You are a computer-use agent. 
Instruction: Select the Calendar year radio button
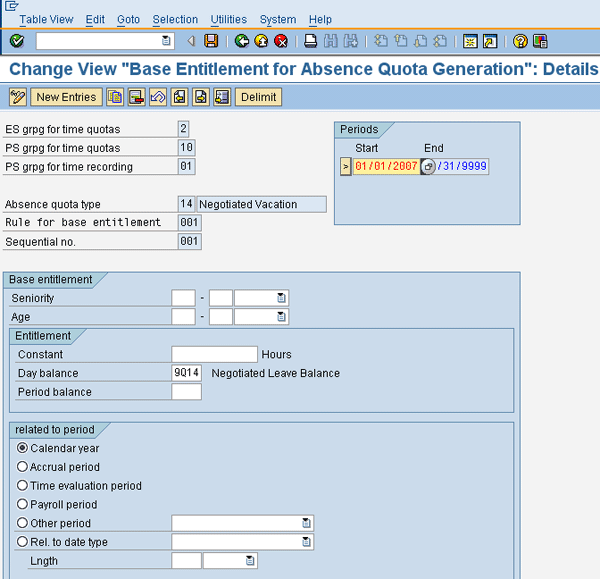coord(22,448)
